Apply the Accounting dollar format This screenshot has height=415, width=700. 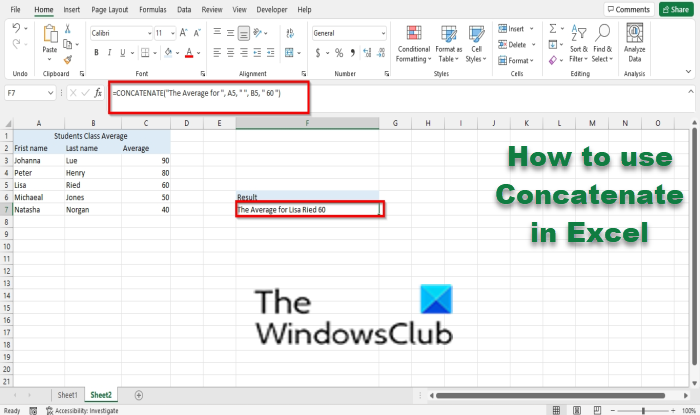pyautogui.click(x=317, y=53)
